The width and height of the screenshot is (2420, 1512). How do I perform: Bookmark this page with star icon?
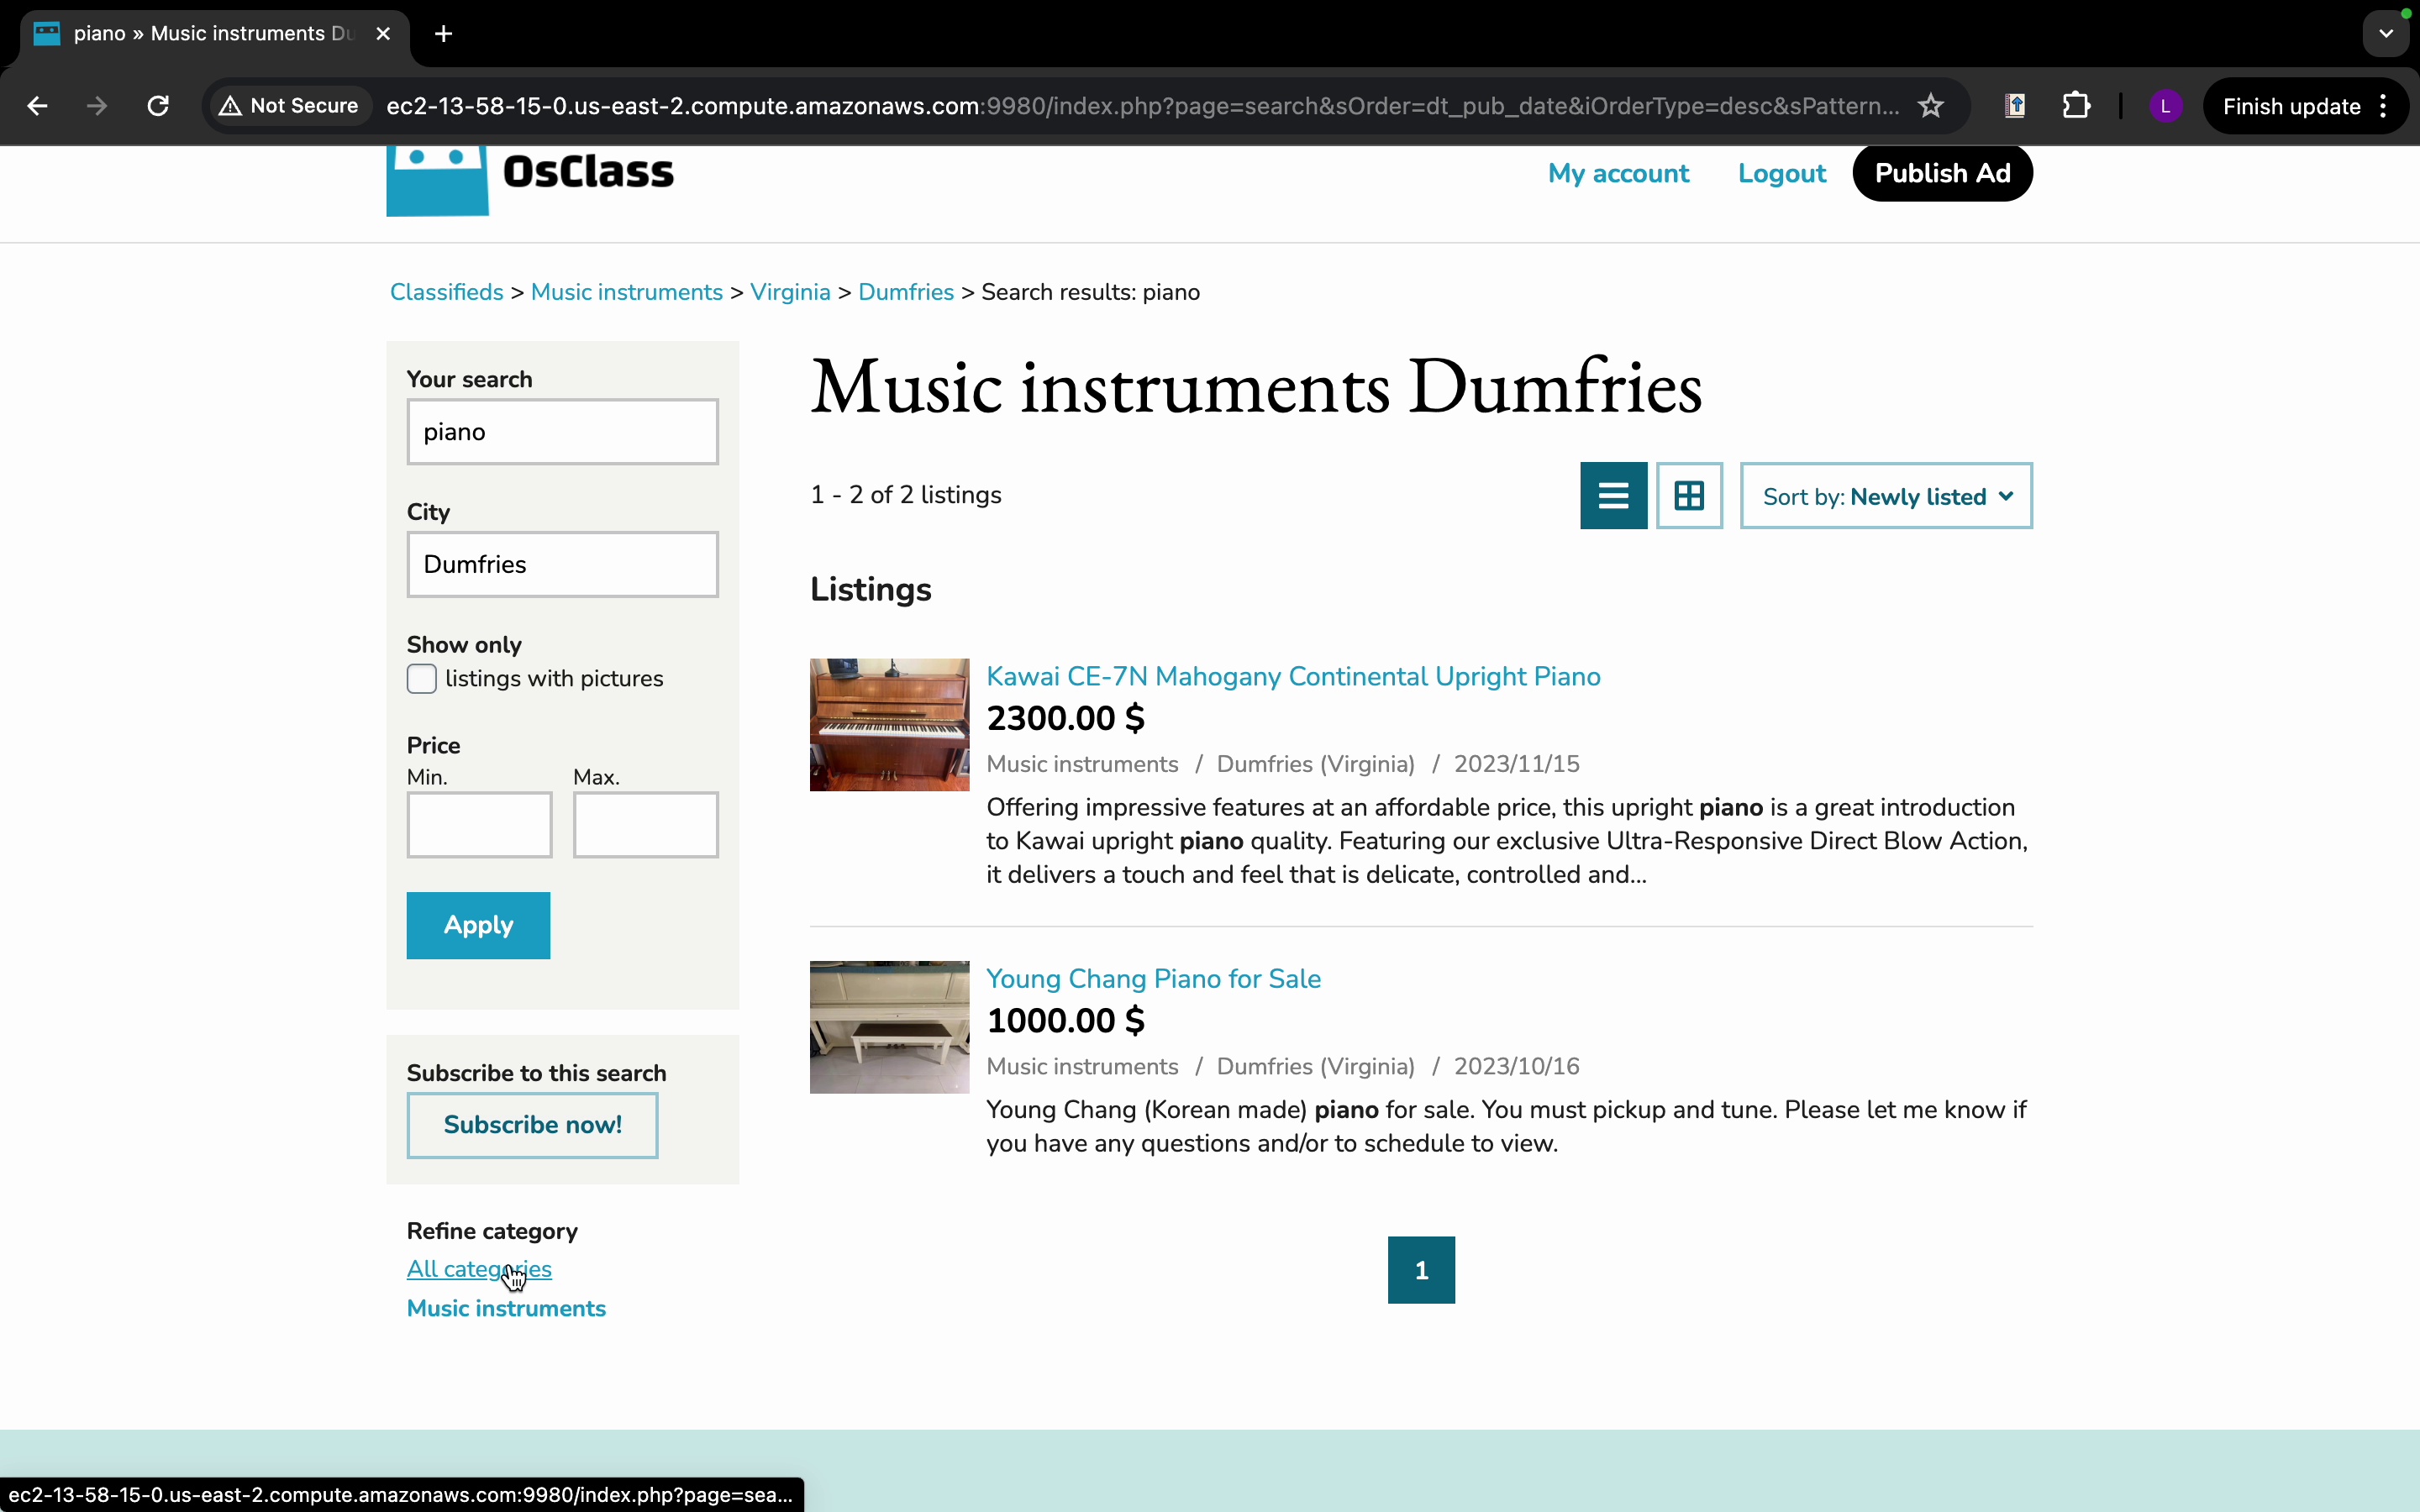click(x=1931, y=106)
